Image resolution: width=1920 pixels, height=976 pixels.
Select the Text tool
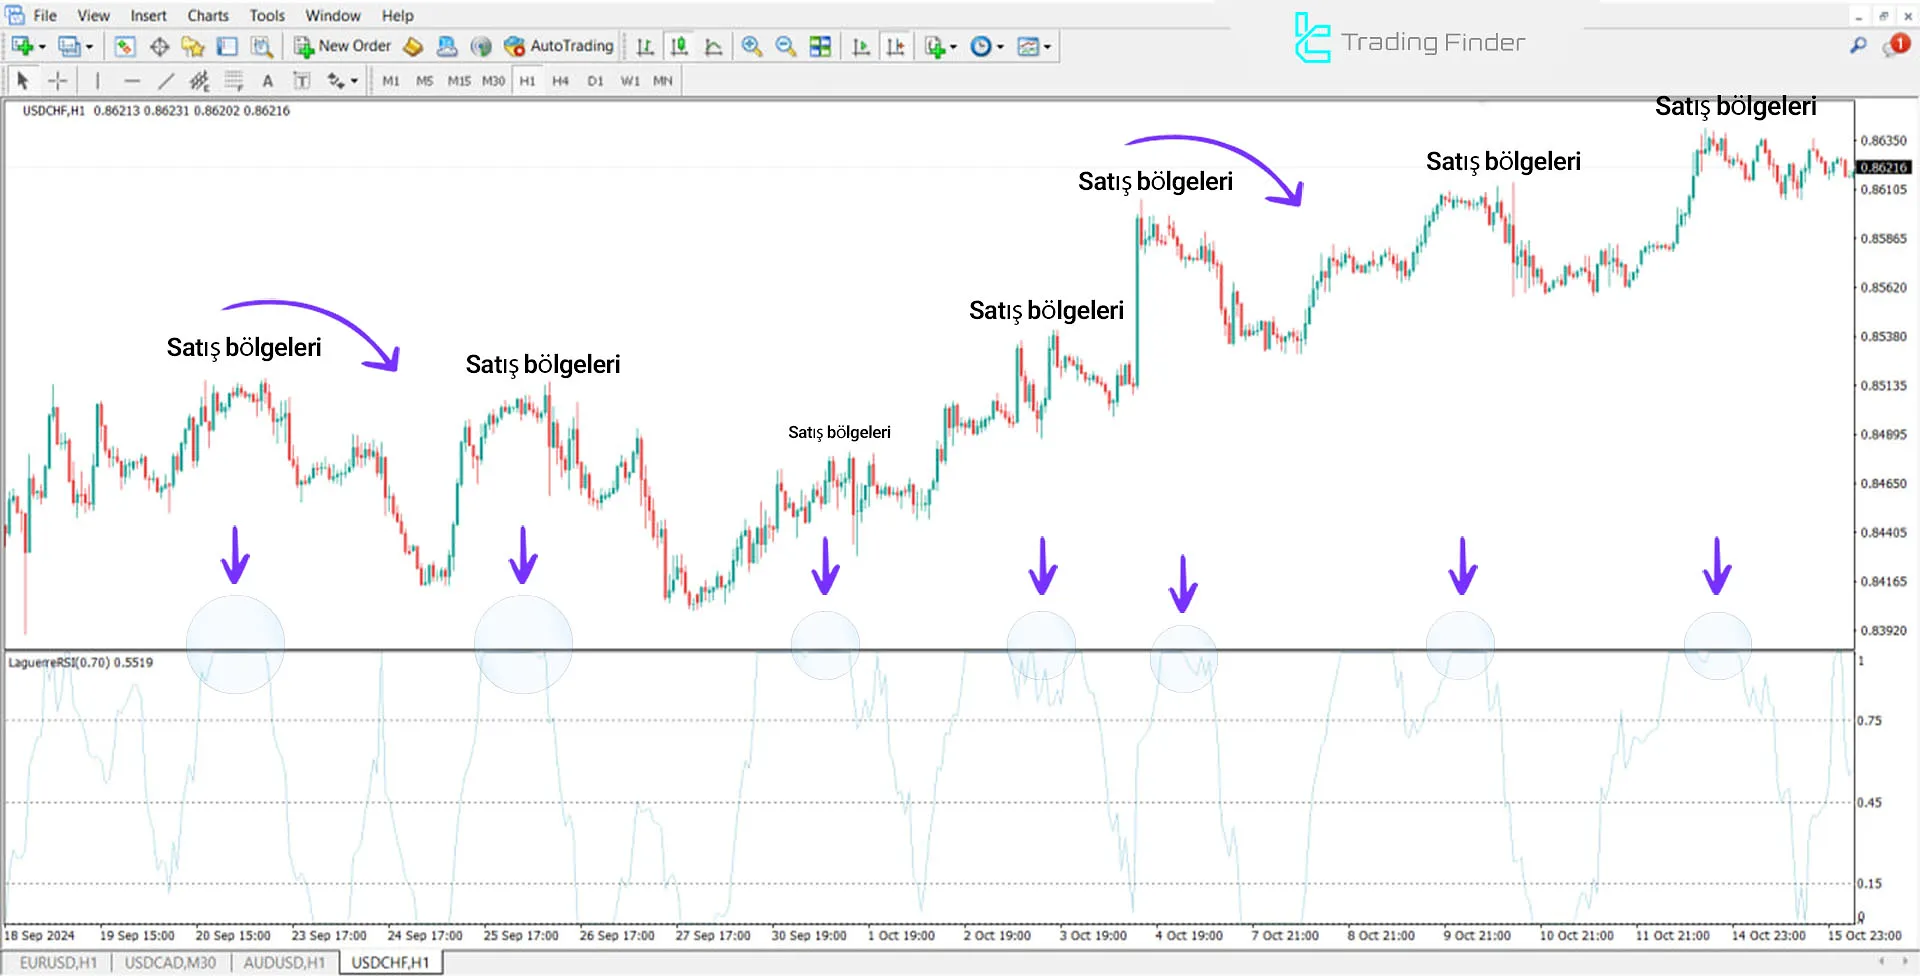coord(268,80)
